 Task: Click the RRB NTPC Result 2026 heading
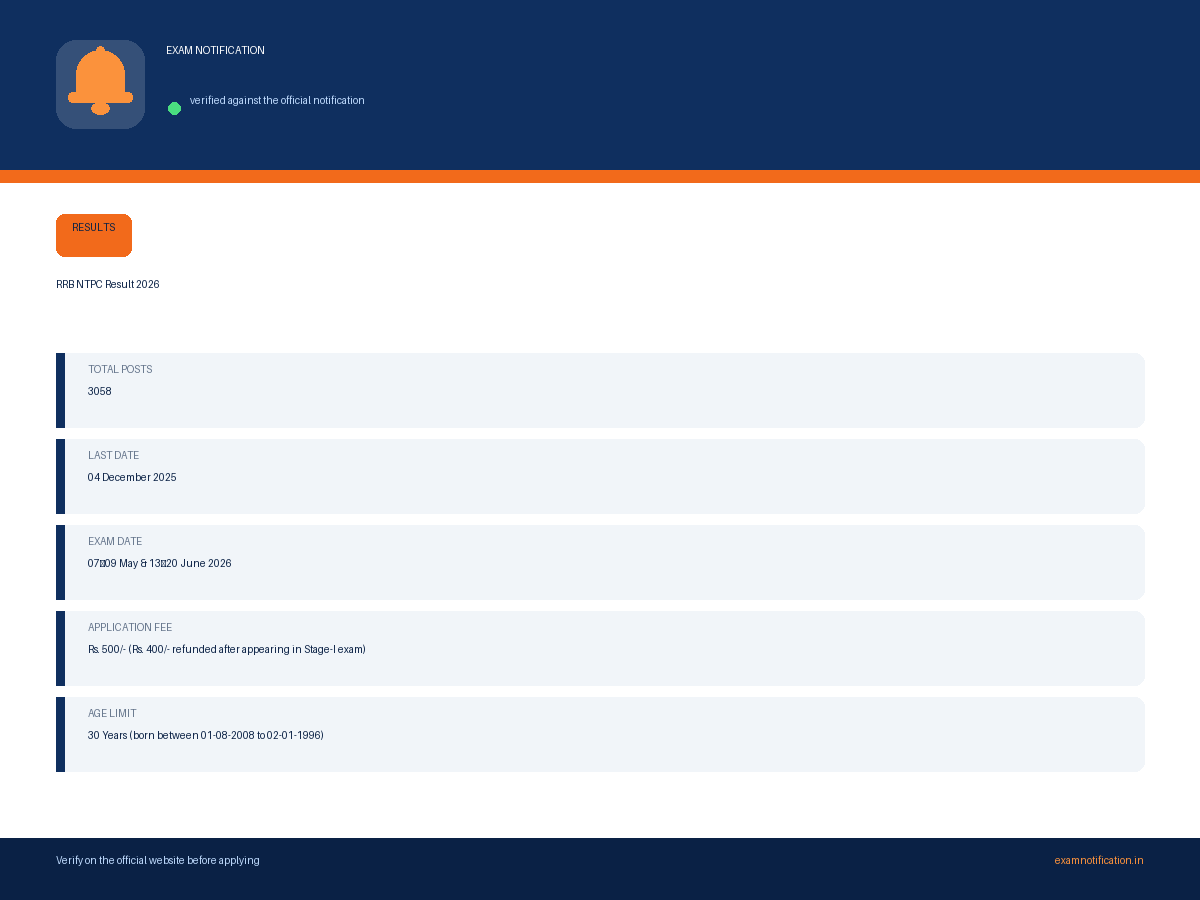coord(108,284)
